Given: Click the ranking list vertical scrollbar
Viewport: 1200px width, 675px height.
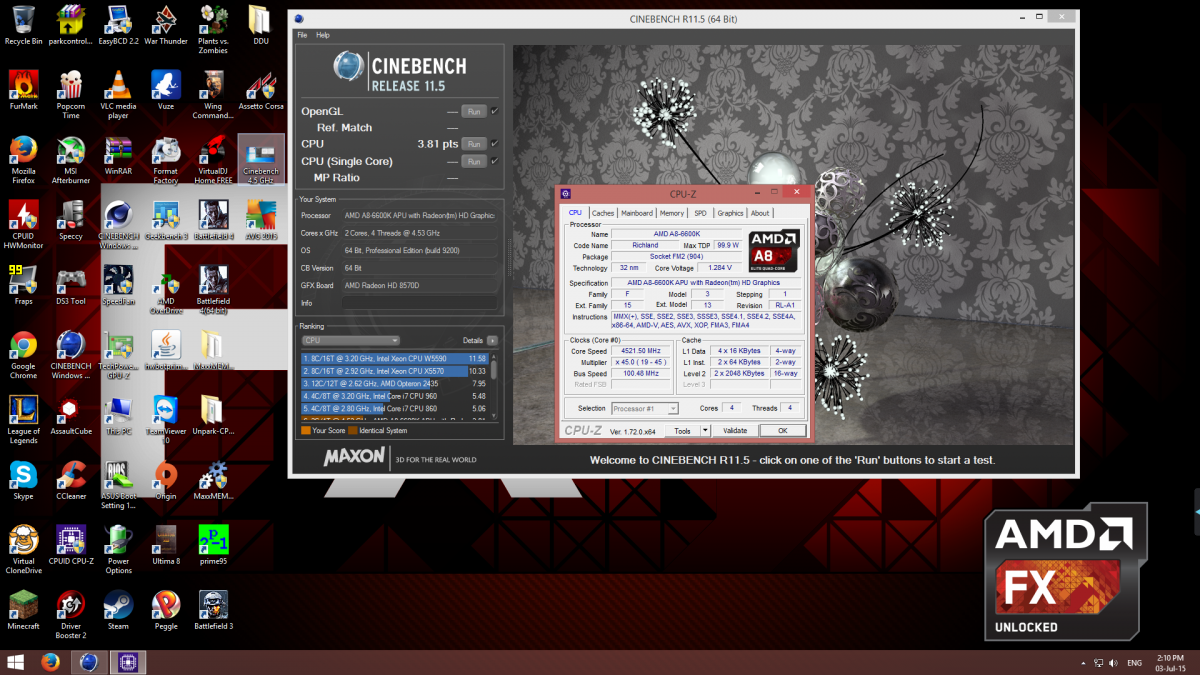Looking at the screenshot, I should coord(493,370).
